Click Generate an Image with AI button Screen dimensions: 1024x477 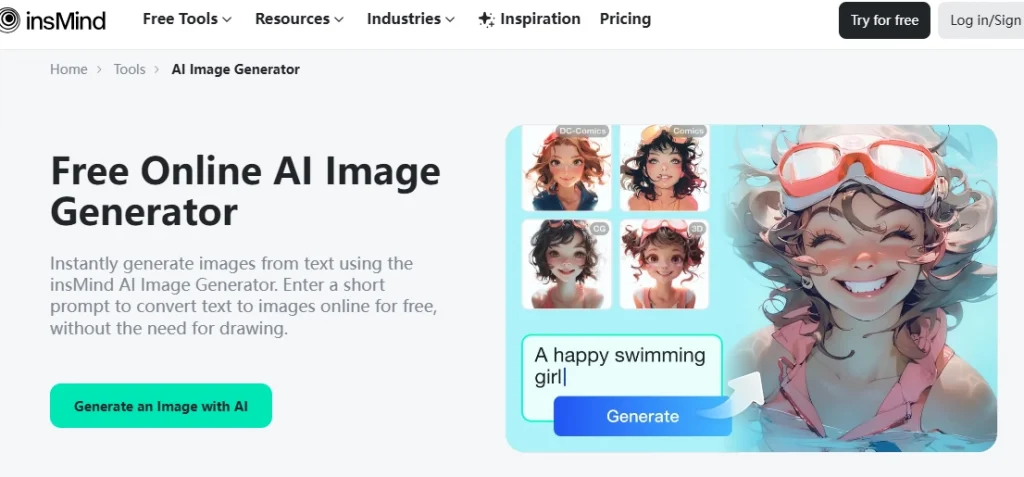click(x=161, y=406)
